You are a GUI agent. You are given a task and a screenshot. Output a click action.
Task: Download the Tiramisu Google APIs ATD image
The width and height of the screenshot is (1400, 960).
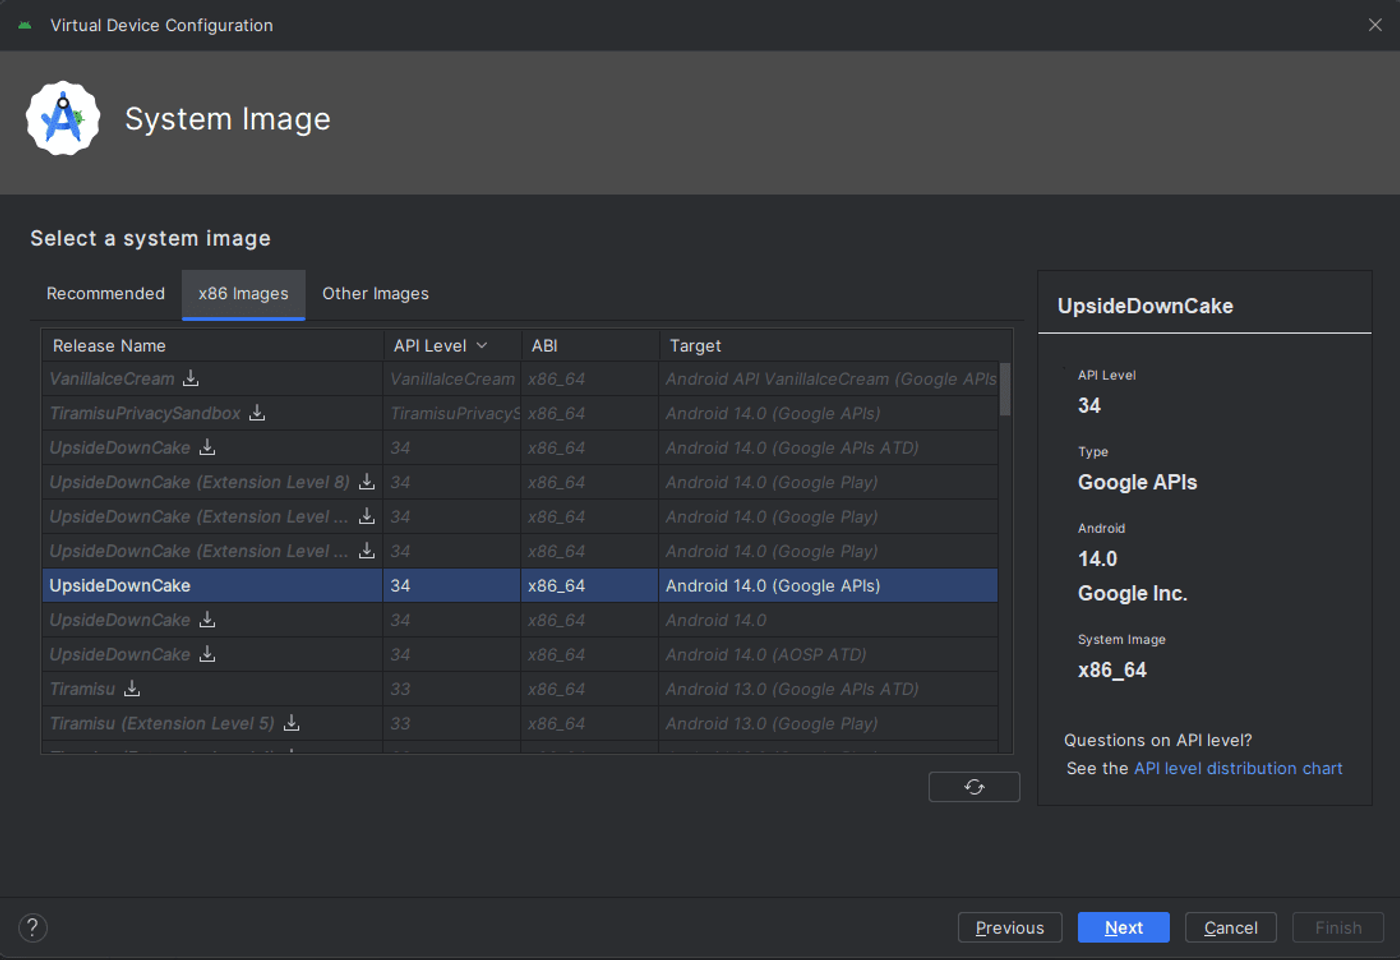coord(132,688)
